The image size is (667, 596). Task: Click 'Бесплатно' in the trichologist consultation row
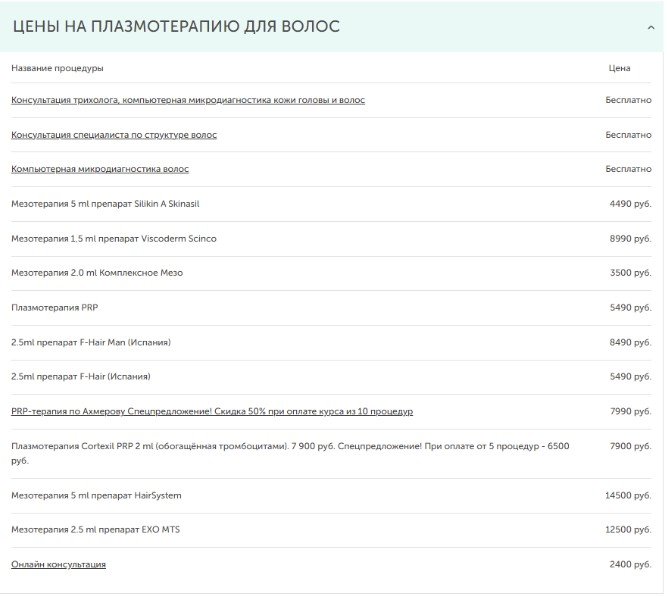point(628,100)
